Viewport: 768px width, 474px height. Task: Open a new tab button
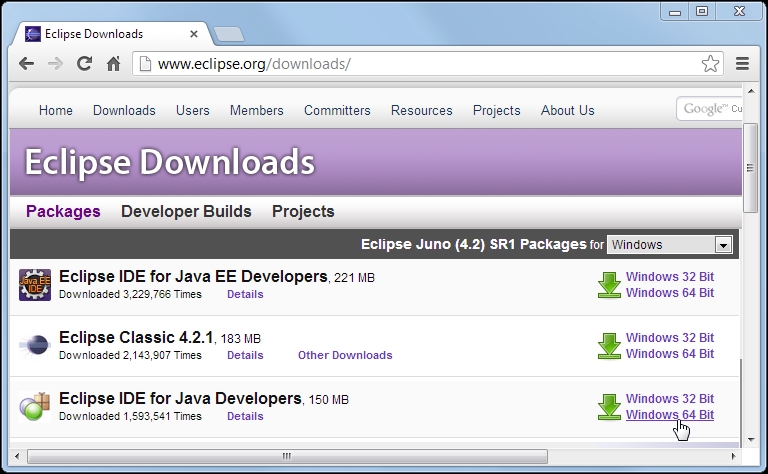(x=229, y=34)
